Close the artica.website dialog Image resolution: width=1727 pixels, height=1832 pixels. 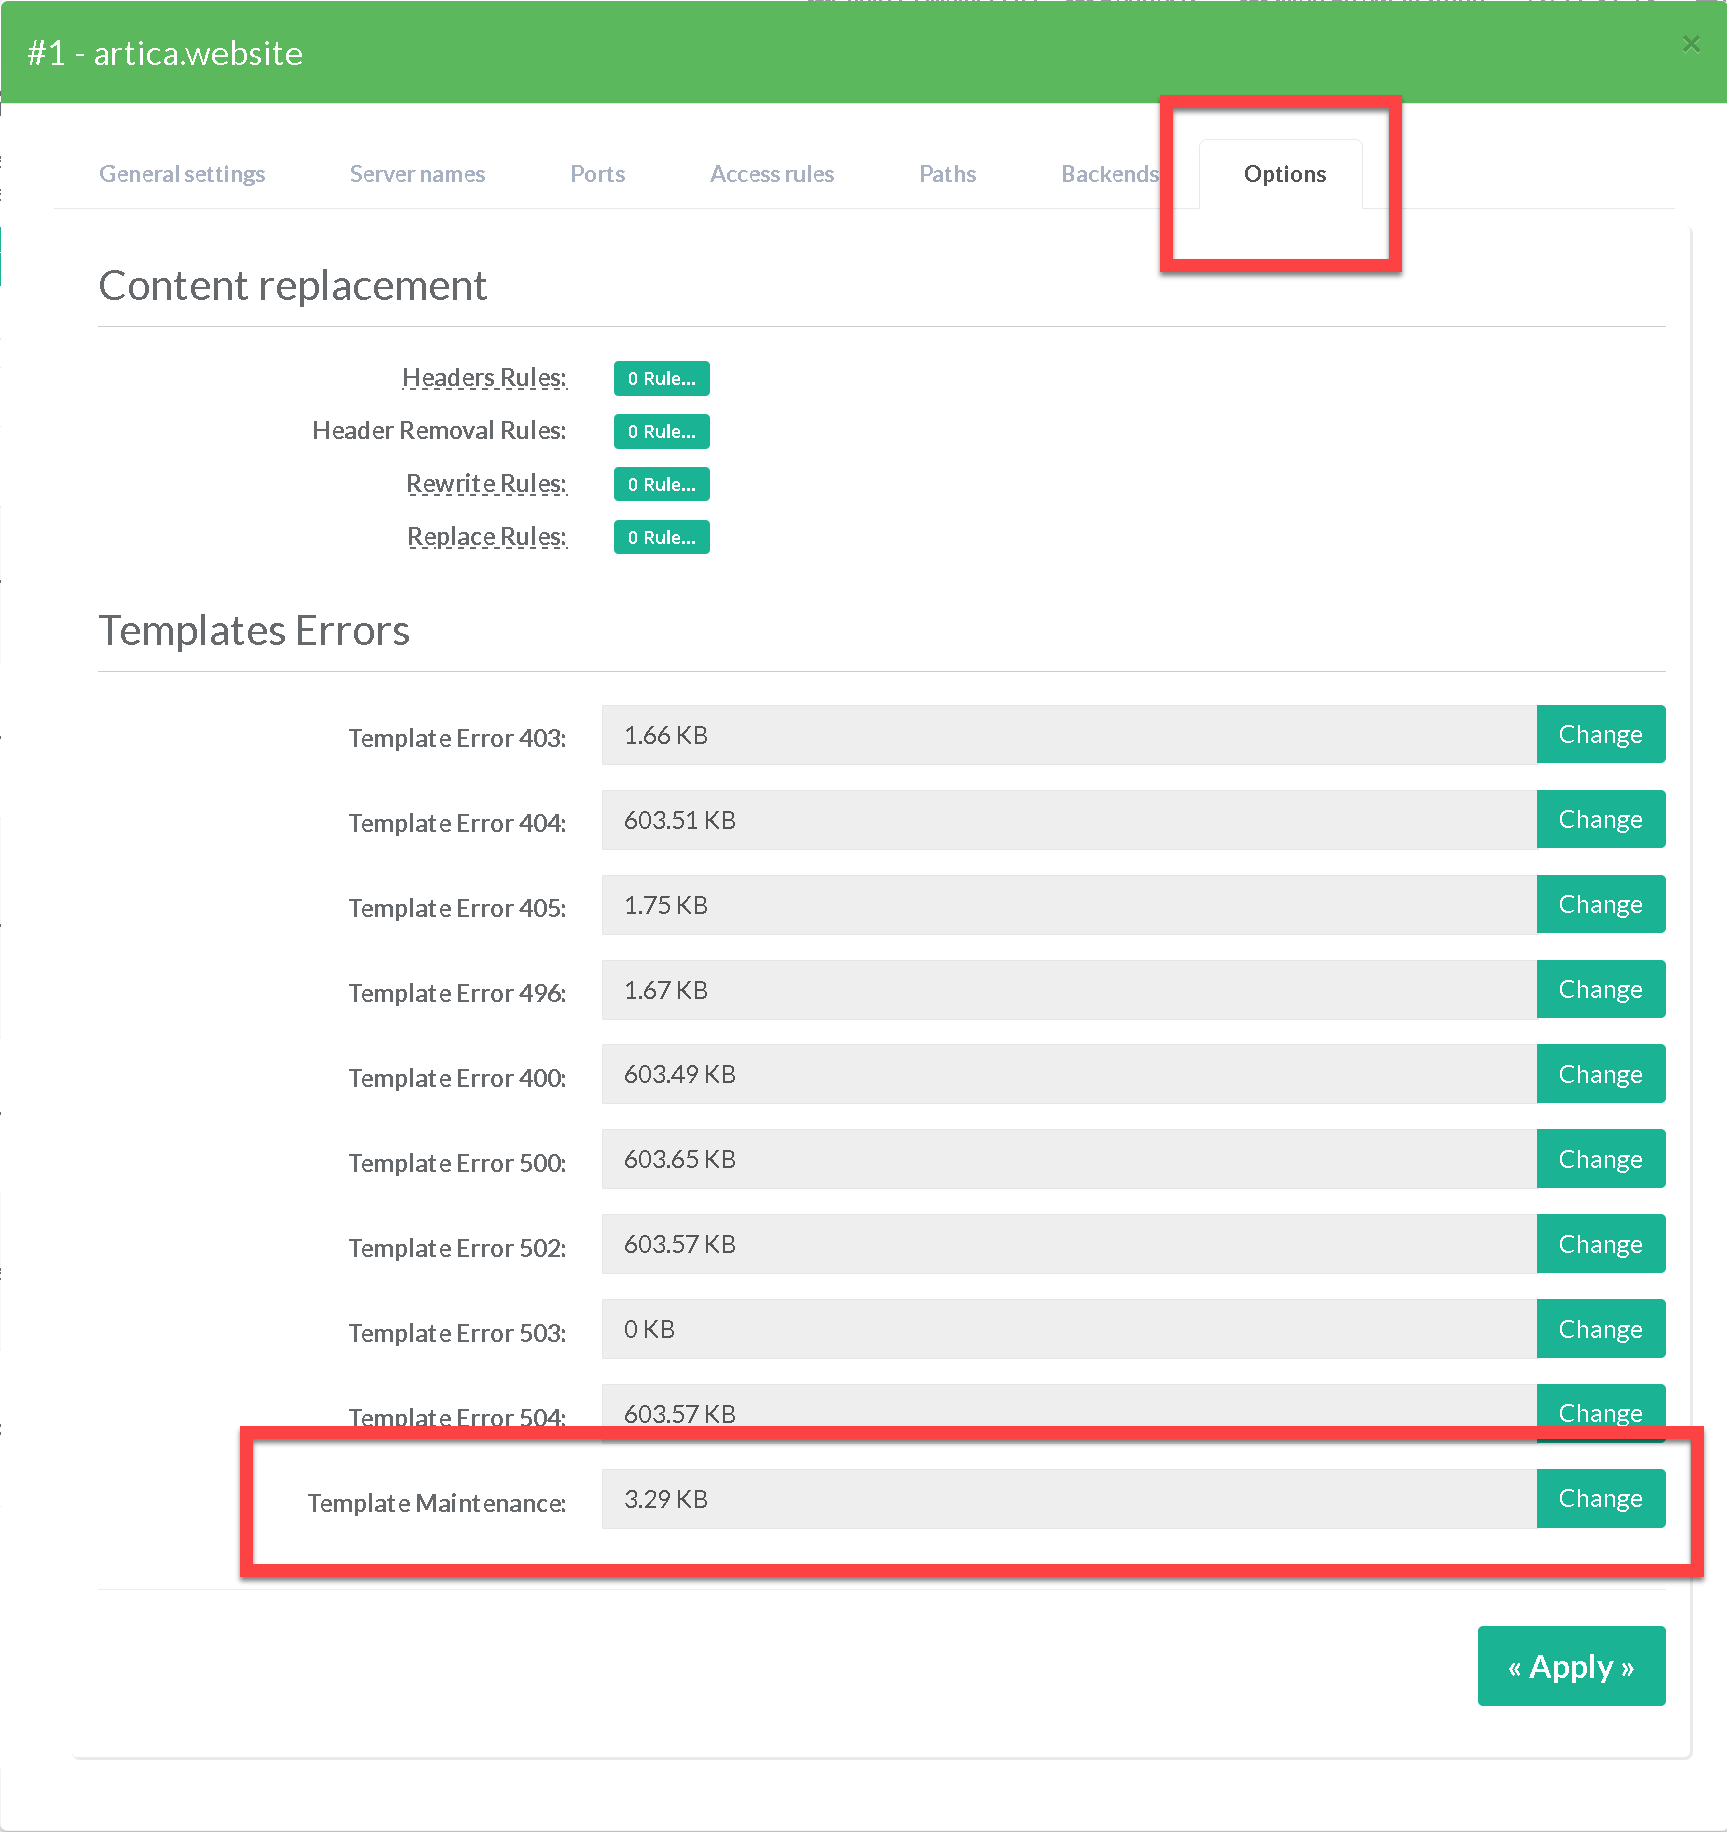coord(1690,44)
